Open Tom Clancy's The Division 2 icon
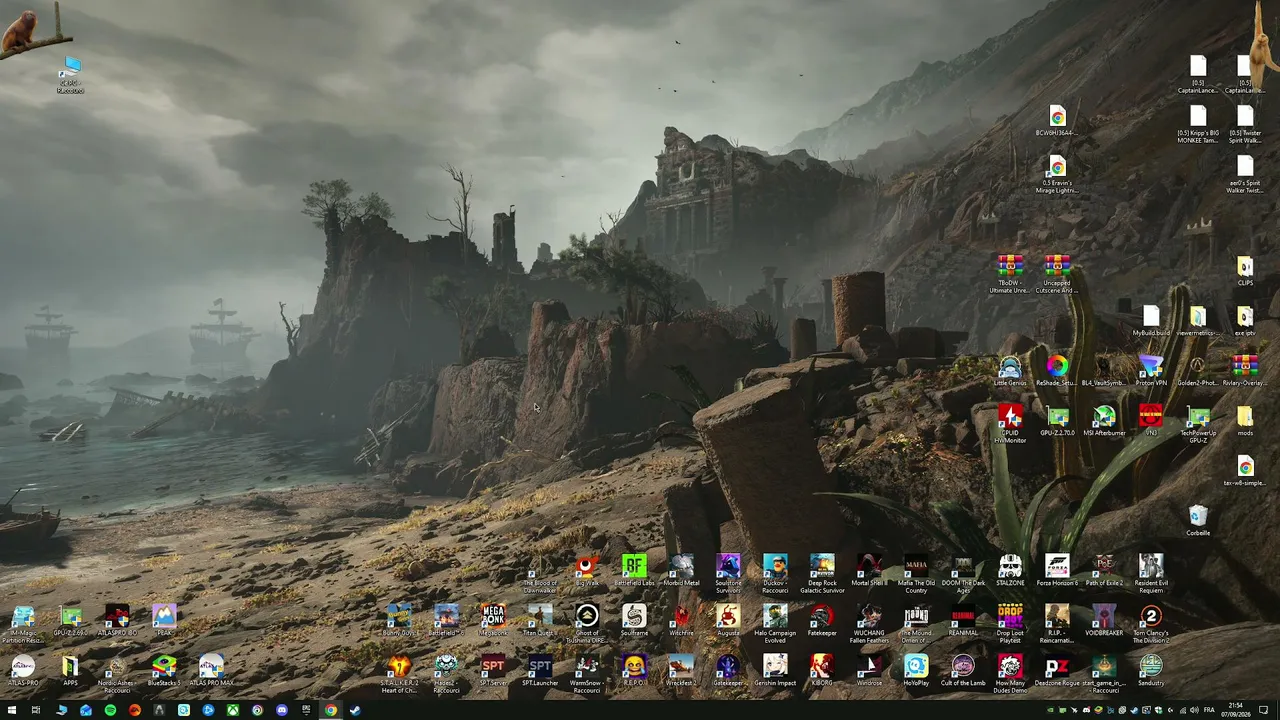The image size is (1280, 720). 1151,625
